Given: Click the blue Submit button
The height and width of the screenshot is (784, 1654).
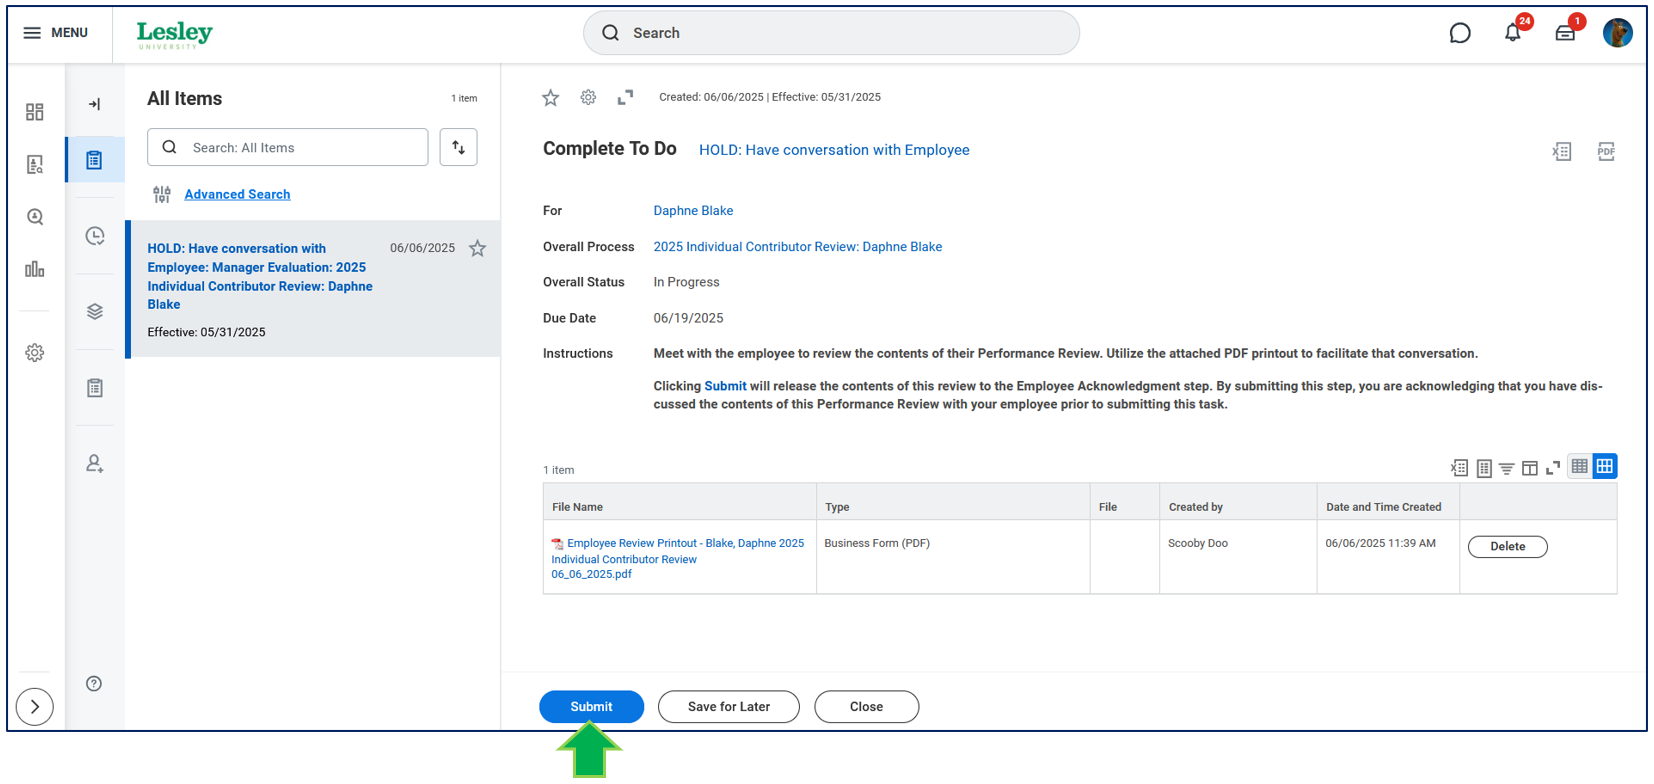Looking at the screenshot, I should point(592,706).
